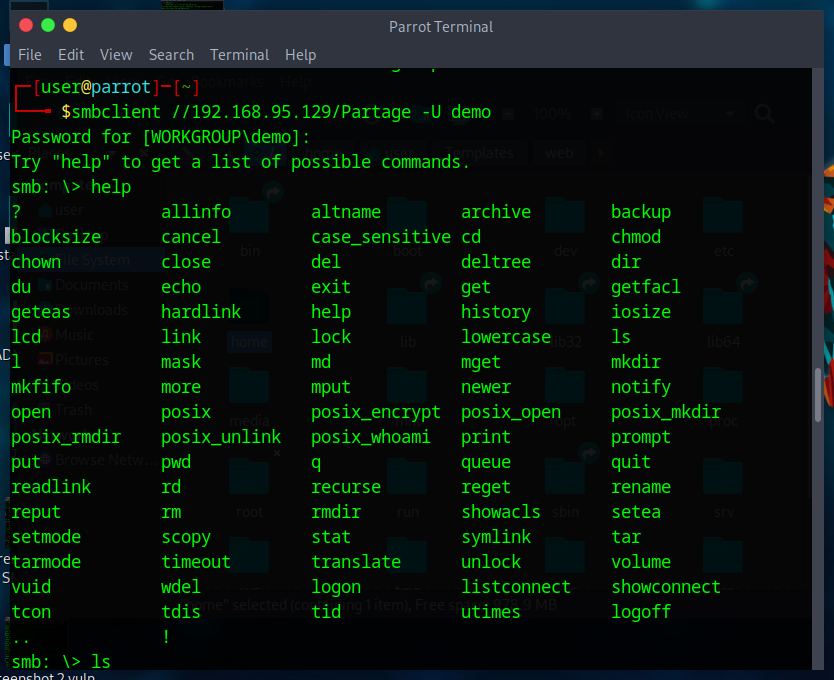
Task: Click the word 'recurse' in help output
Action: pyautogui.click(x=346, y=487)
